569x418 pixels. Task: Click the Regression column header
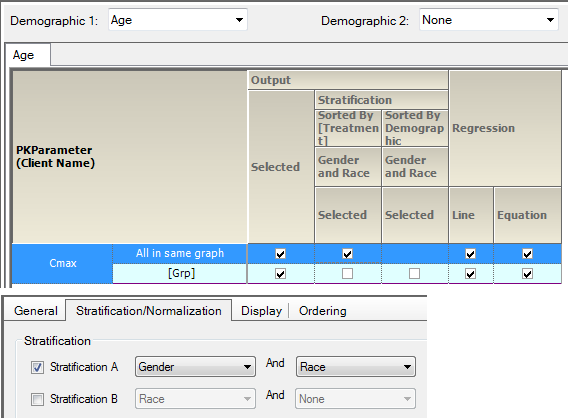(505, 128)
